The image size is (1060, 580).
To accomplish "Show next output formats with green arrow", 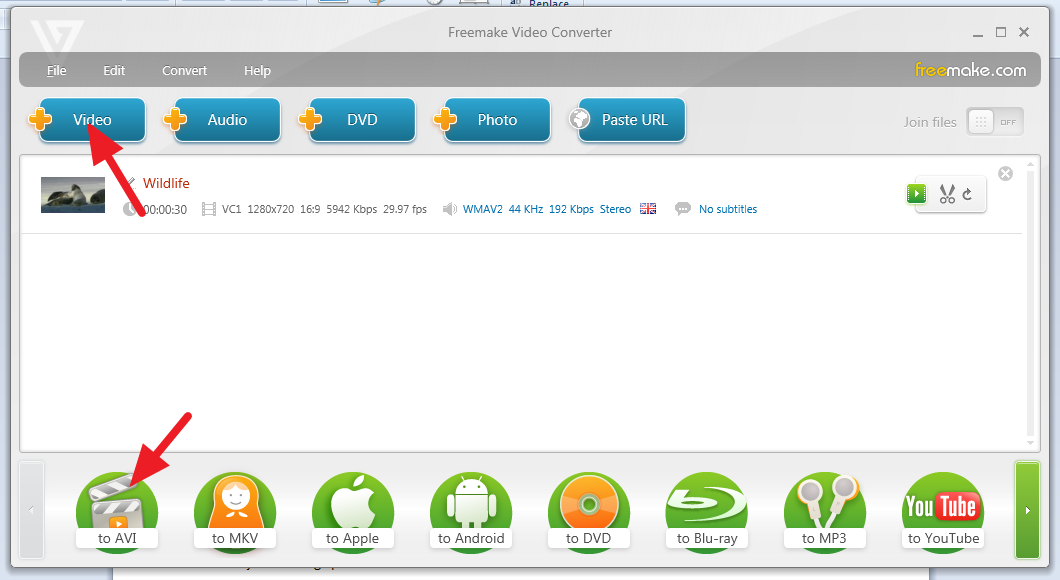I will coord(1027,510).
